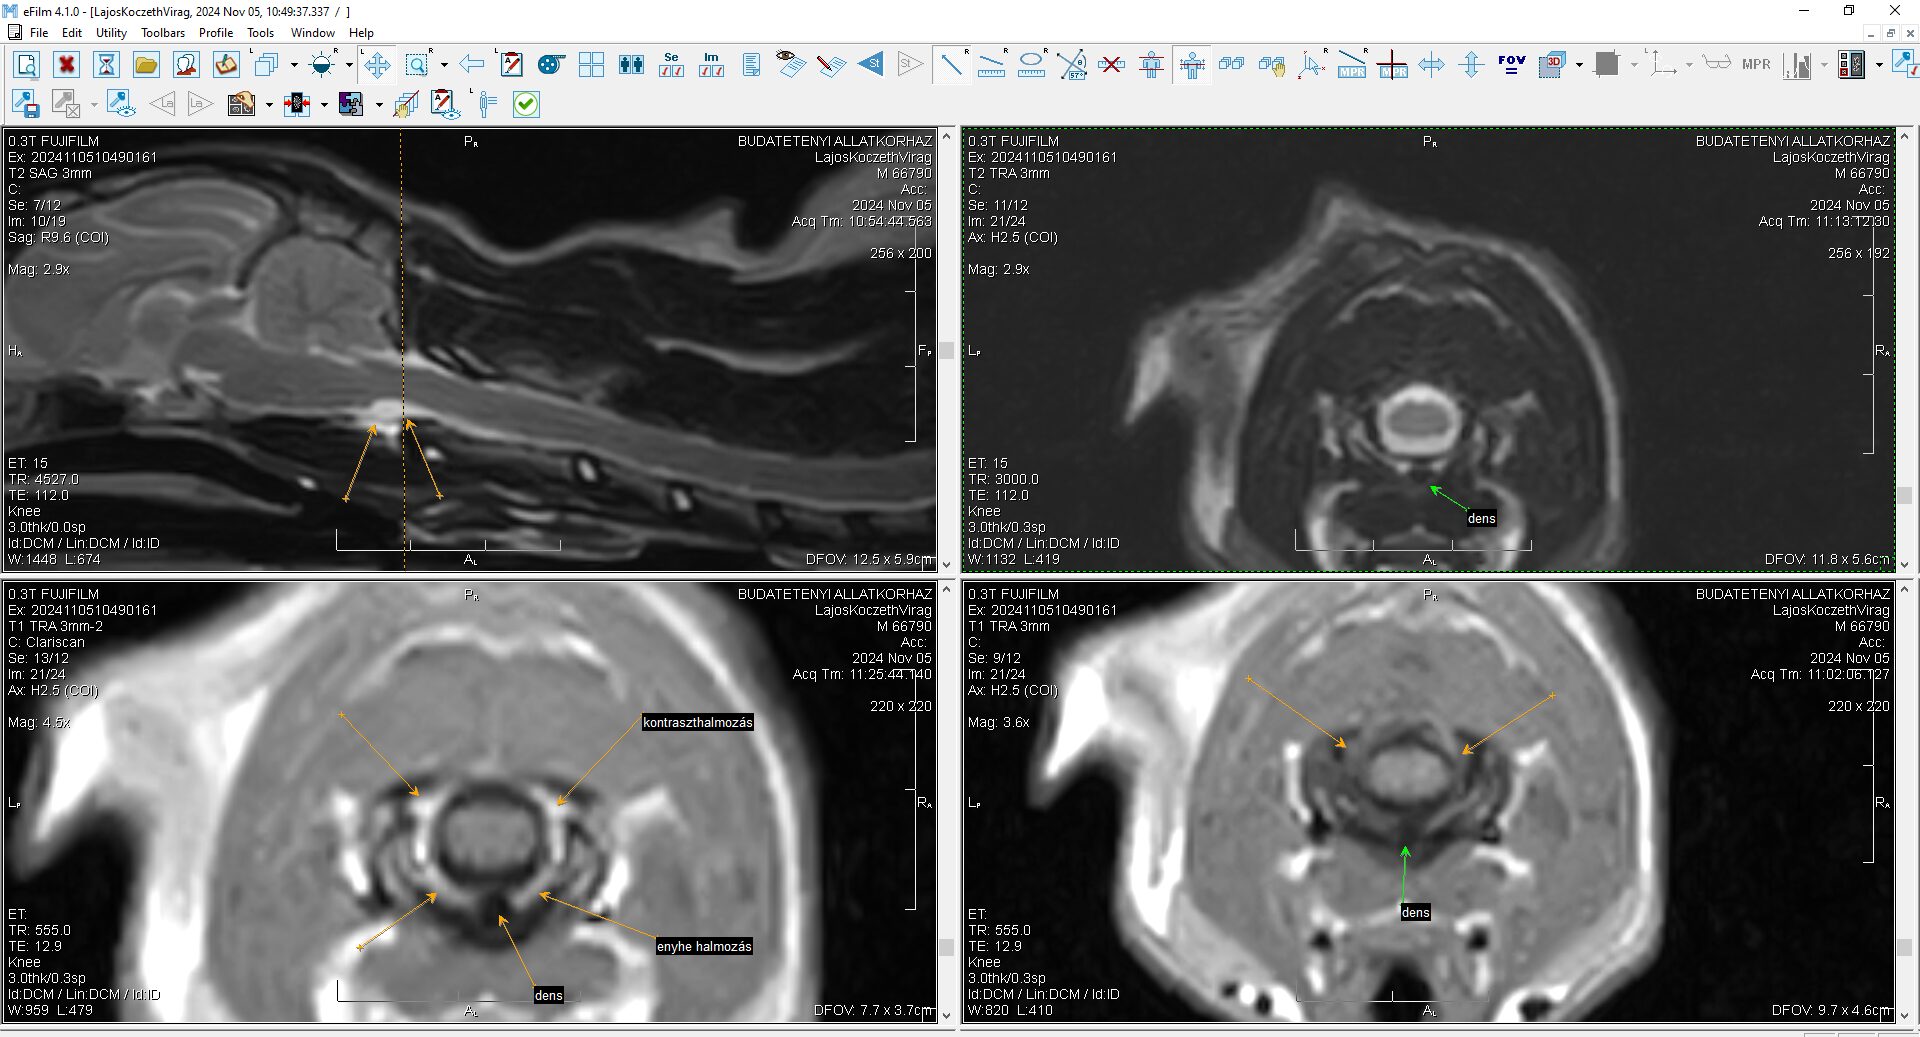Open the text annotation tool icon
The width and height of the screenshot is (1920, 1037).
(x=511, y=65)
